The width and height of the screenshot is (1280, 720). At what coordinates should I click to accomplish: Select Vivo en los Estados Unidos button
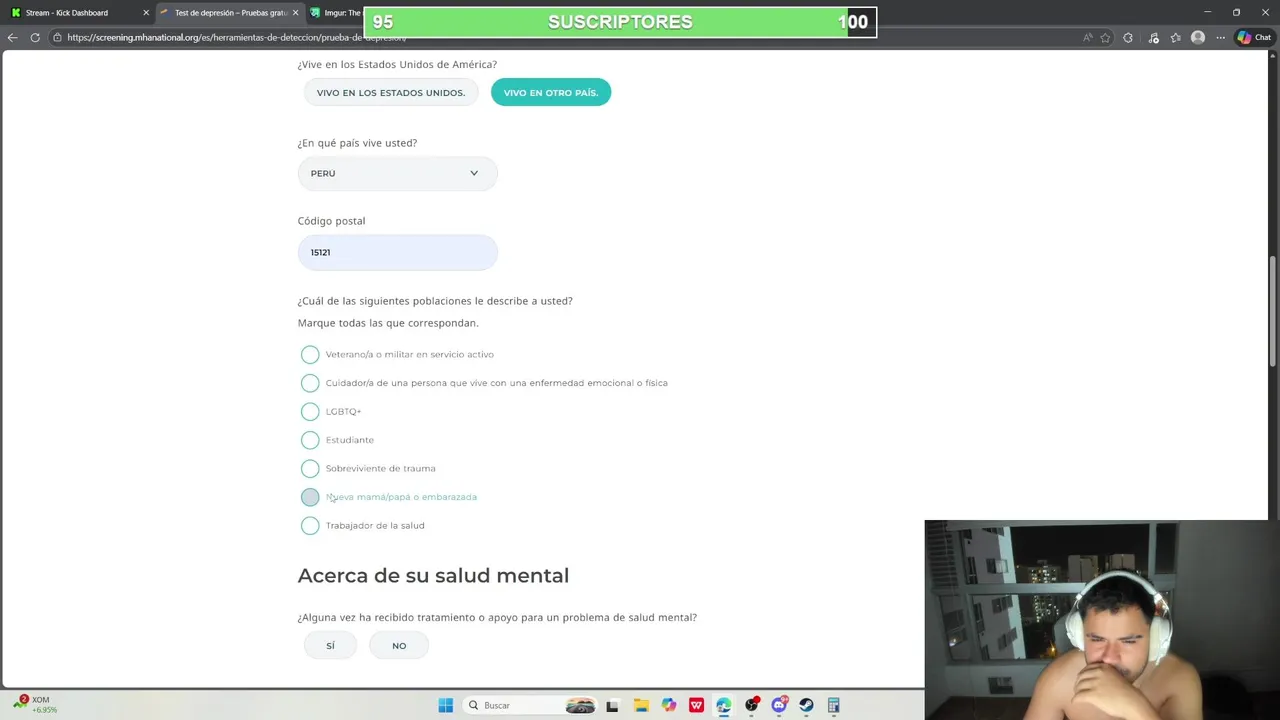pyautogui.click(x=391, y=92)
